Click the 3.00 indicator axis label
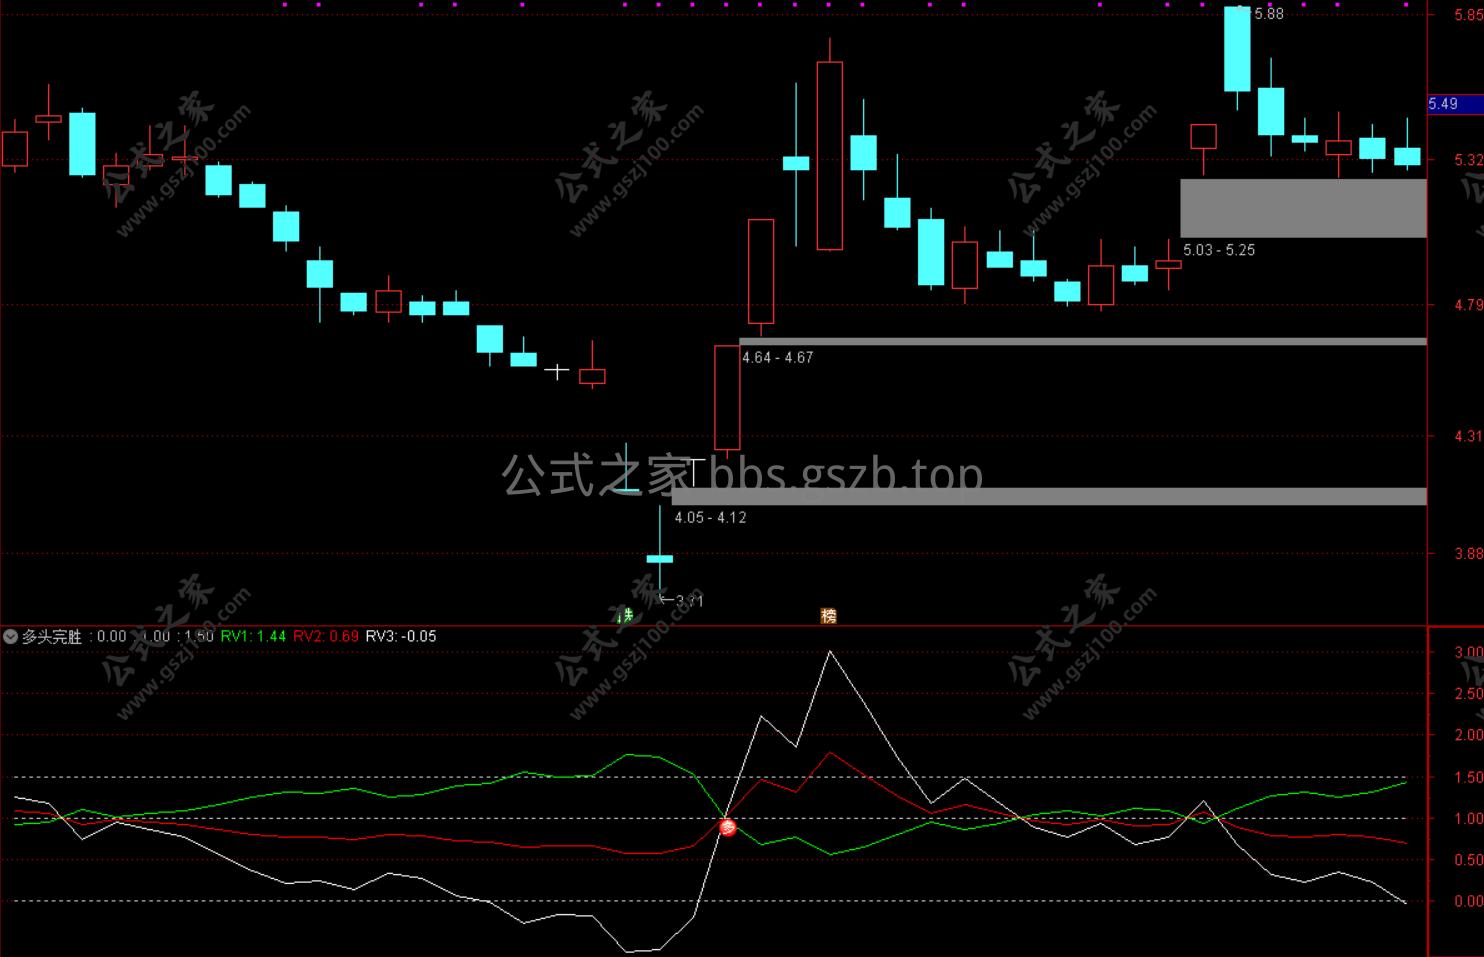This screenshot has width=1484, height=957. coord(1469,652)
